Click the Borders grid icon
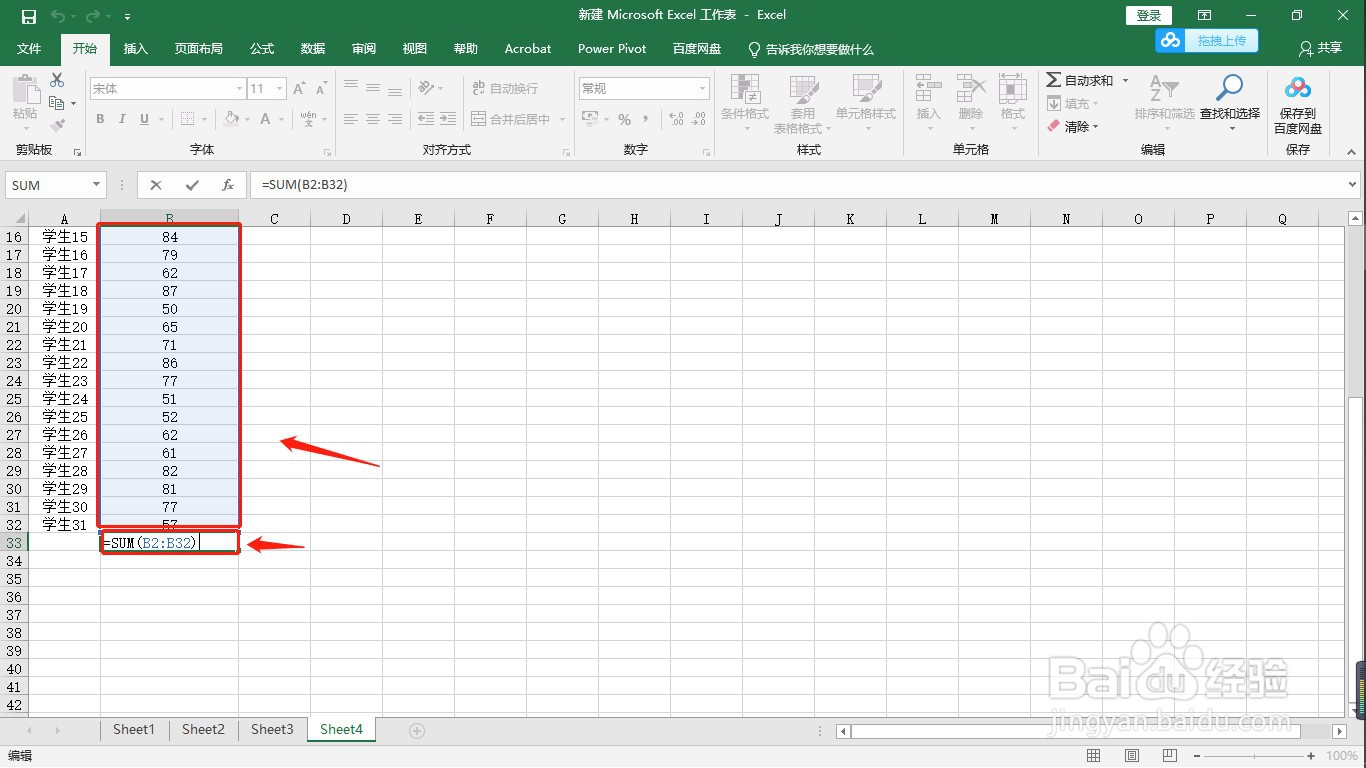This screenshot has width=1366, height=768. point(185,119)
